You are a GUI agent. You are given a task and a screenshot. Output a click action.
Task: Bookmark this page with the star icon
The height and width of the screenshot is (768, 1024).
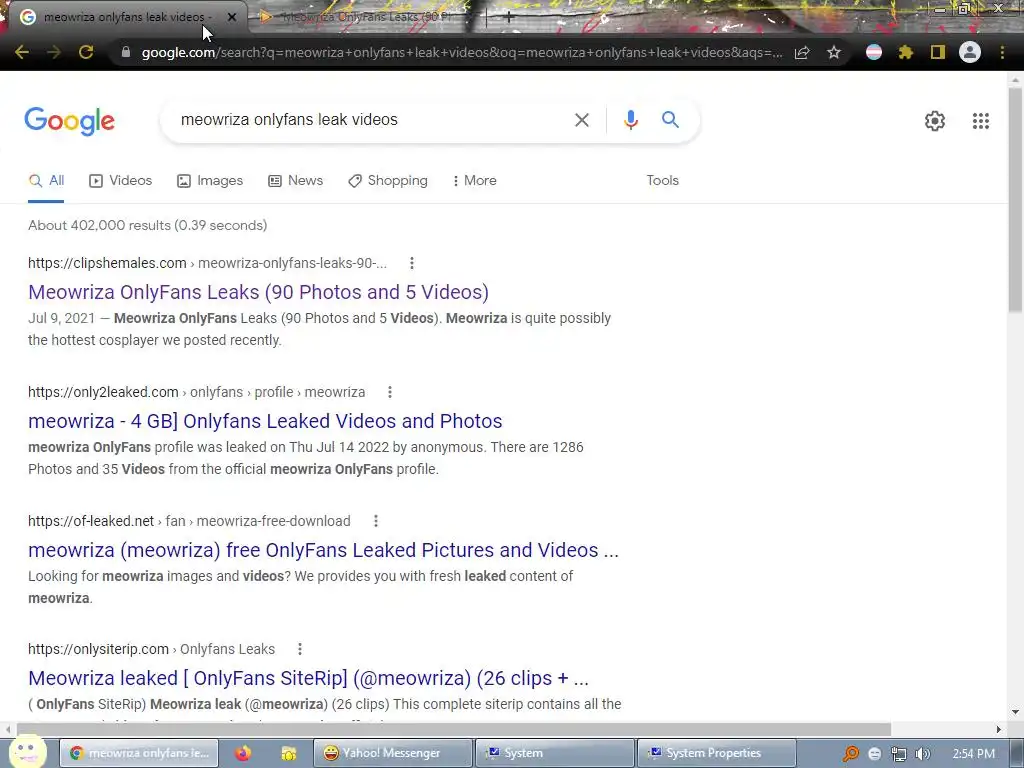click(833, 52)
